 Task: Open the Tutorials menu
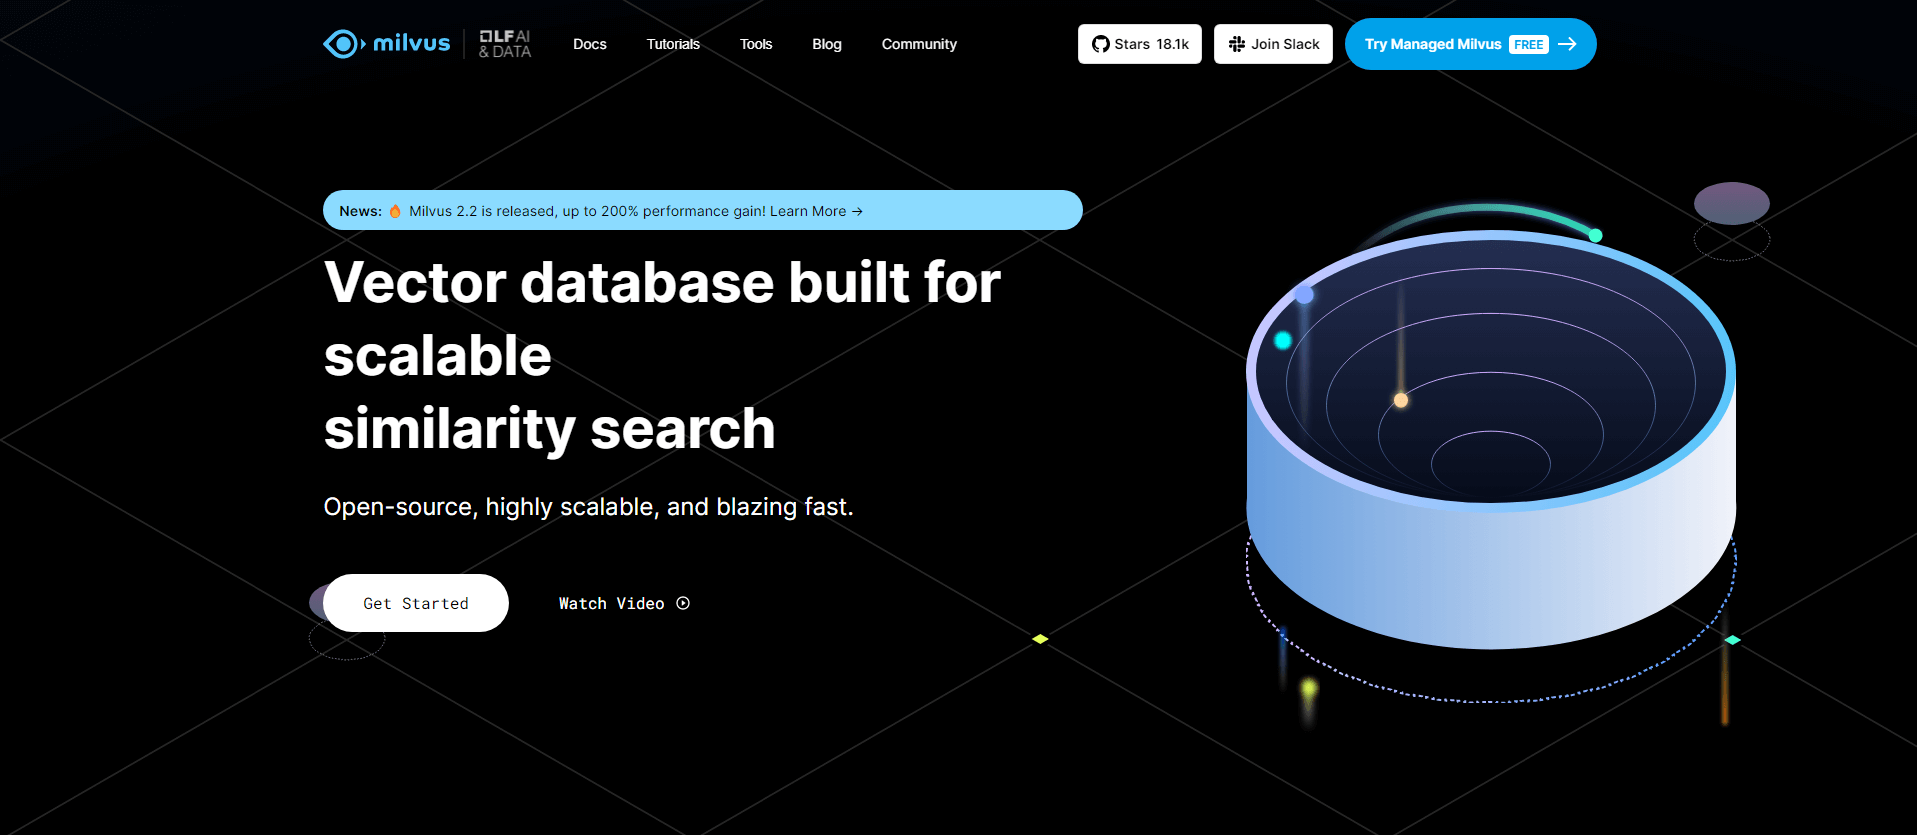(673, 44)
